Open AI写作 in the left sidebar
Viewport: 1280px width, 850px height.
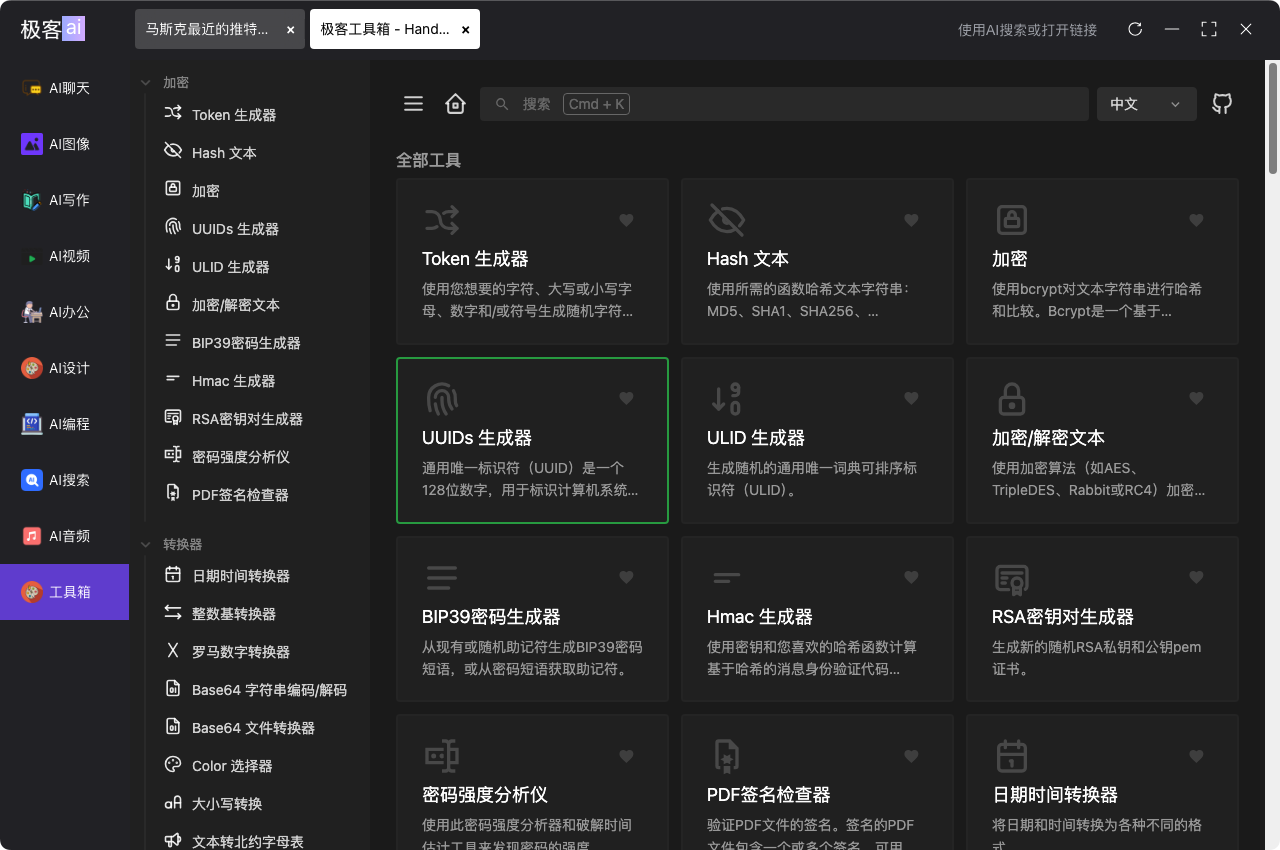[x=64, y=200]
